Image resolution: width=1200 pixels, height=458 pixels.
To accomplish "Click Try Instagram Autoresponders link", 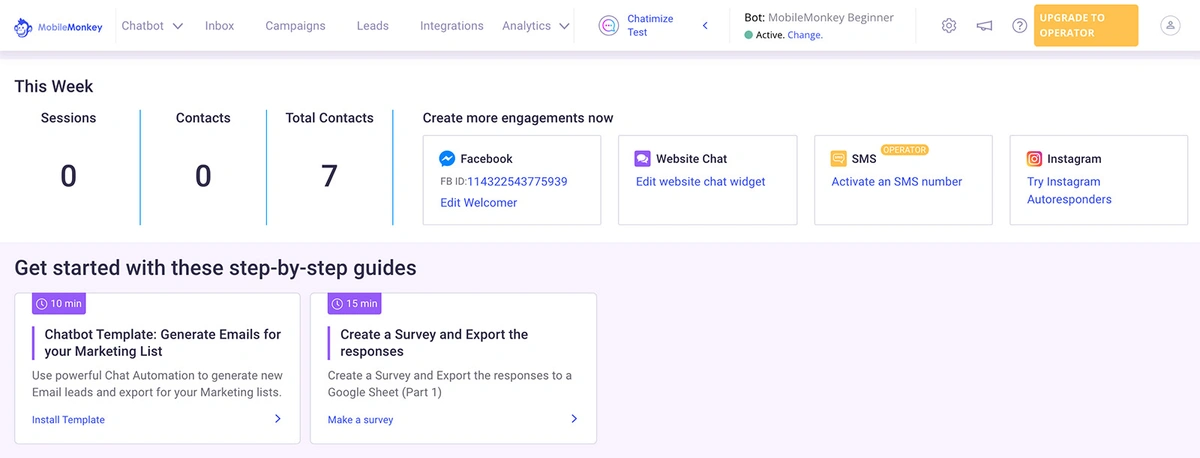I will (x=1069, y=191).
